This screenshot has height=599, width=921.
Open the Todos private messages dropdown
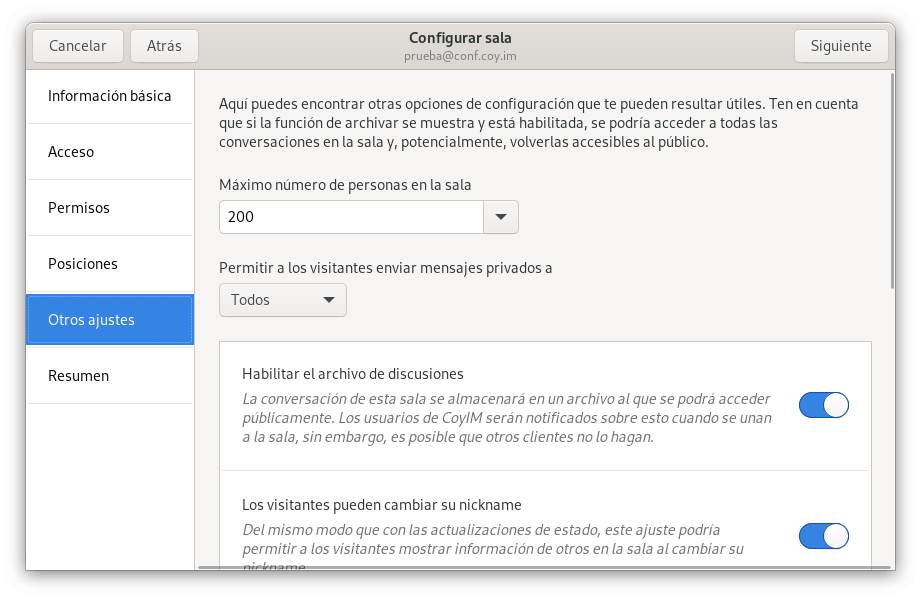click(283, 300)
